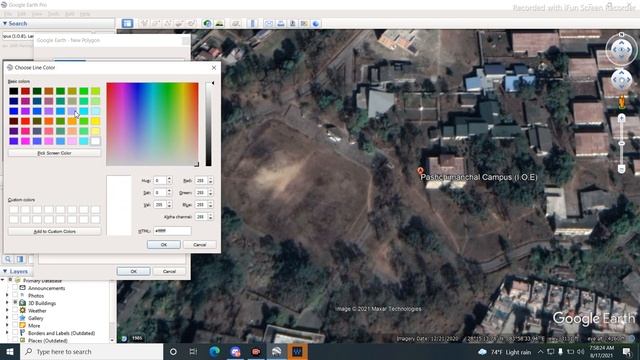The height and width of the screenshot is (360, 640).
Task: Open the Ruler tool
Action: 253,23
